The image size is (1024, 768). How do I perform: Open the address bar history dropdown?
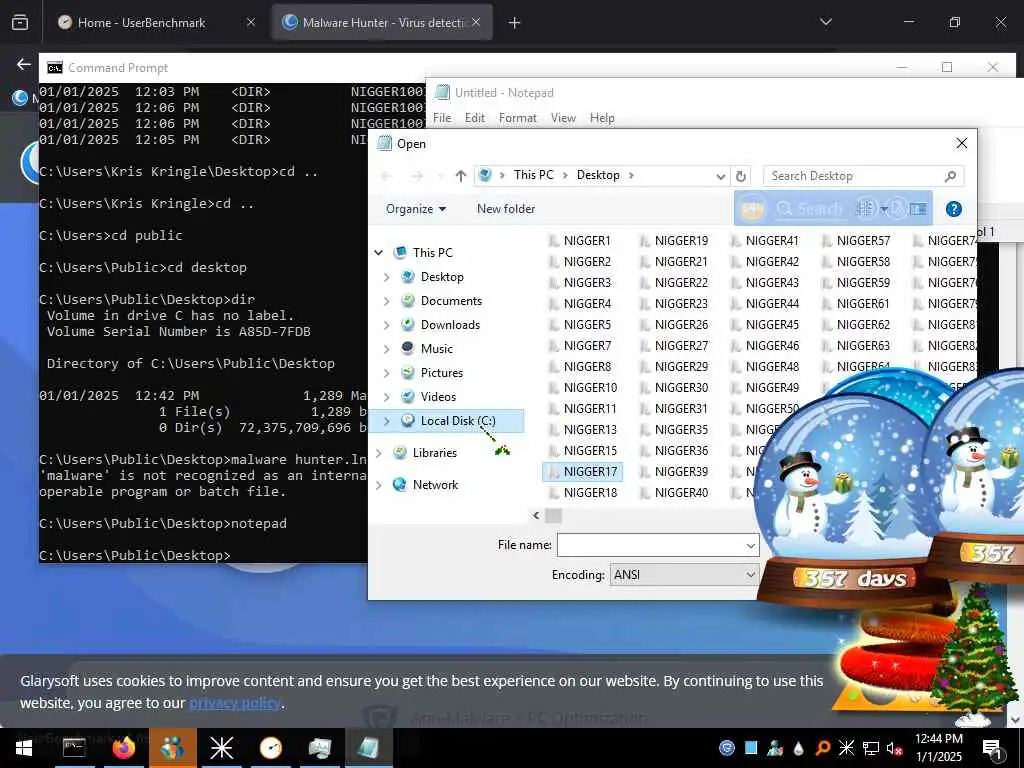(720, 176)
